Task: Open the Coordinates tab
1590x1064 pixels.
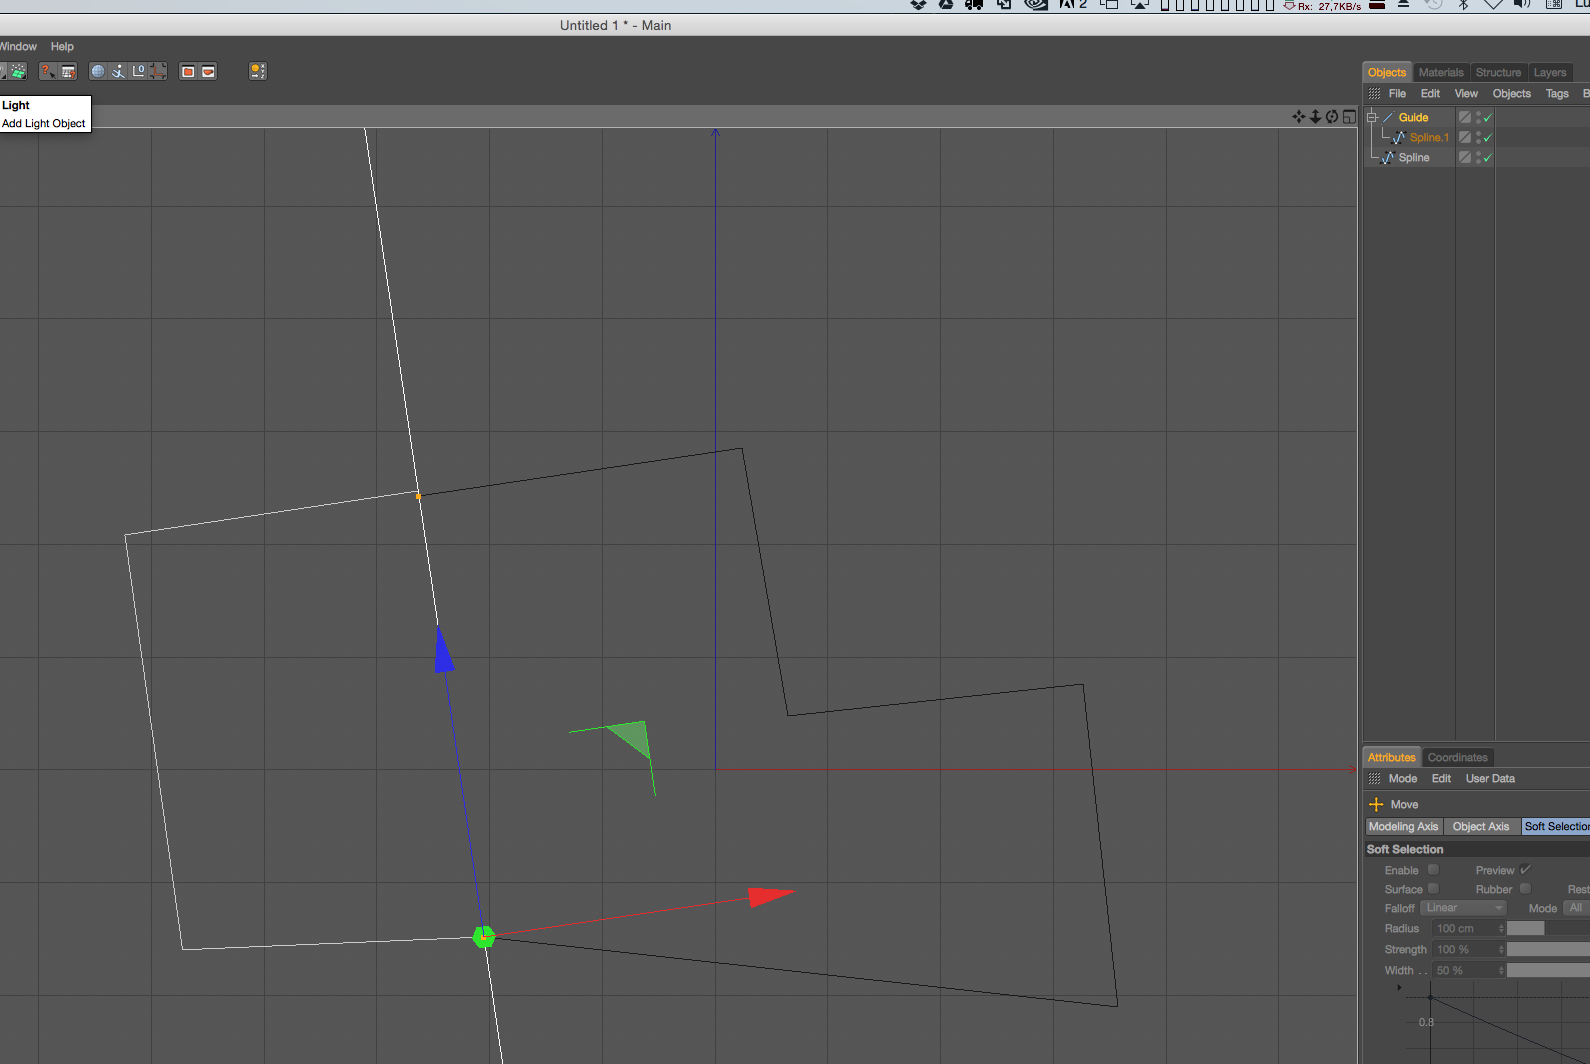Action: tap(1457, 757)
